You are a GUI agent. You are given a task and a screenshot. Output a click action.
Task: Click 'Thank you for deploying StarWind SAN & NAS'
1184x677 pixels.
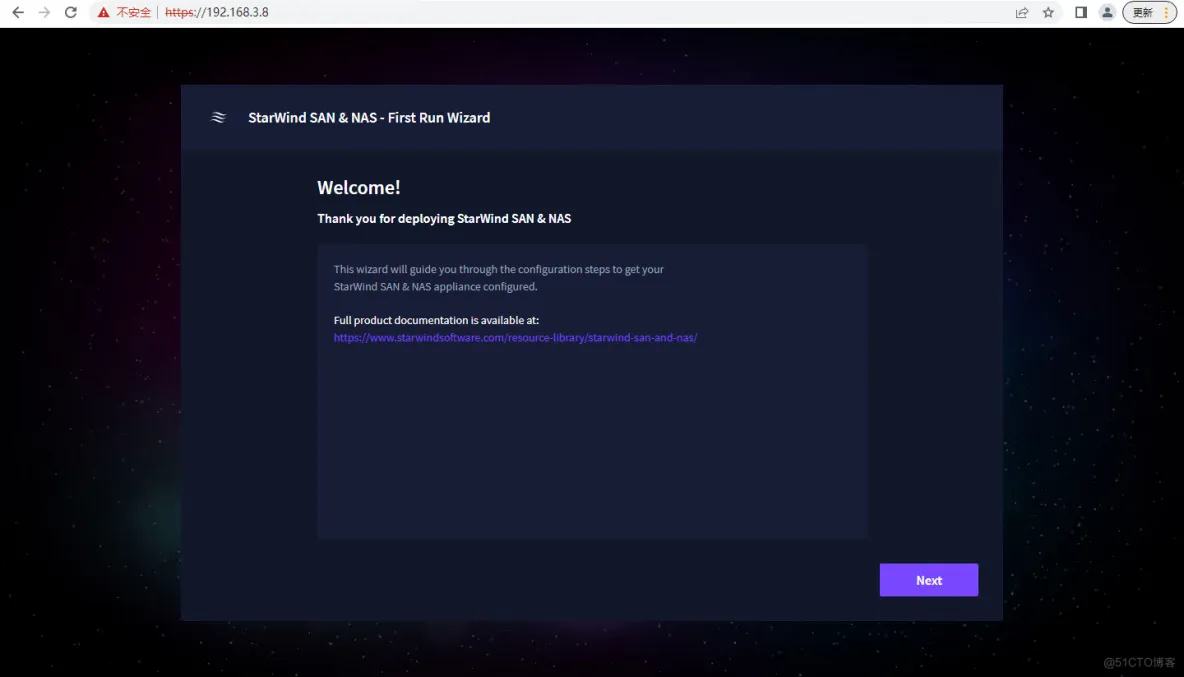444,219
